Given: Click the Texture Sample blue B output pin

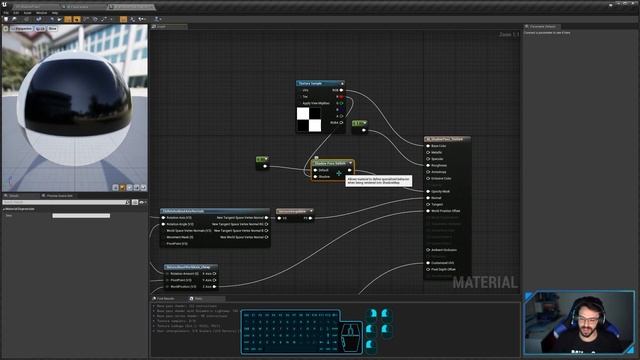Looking at the screenshot, I should tap(341, 110).
